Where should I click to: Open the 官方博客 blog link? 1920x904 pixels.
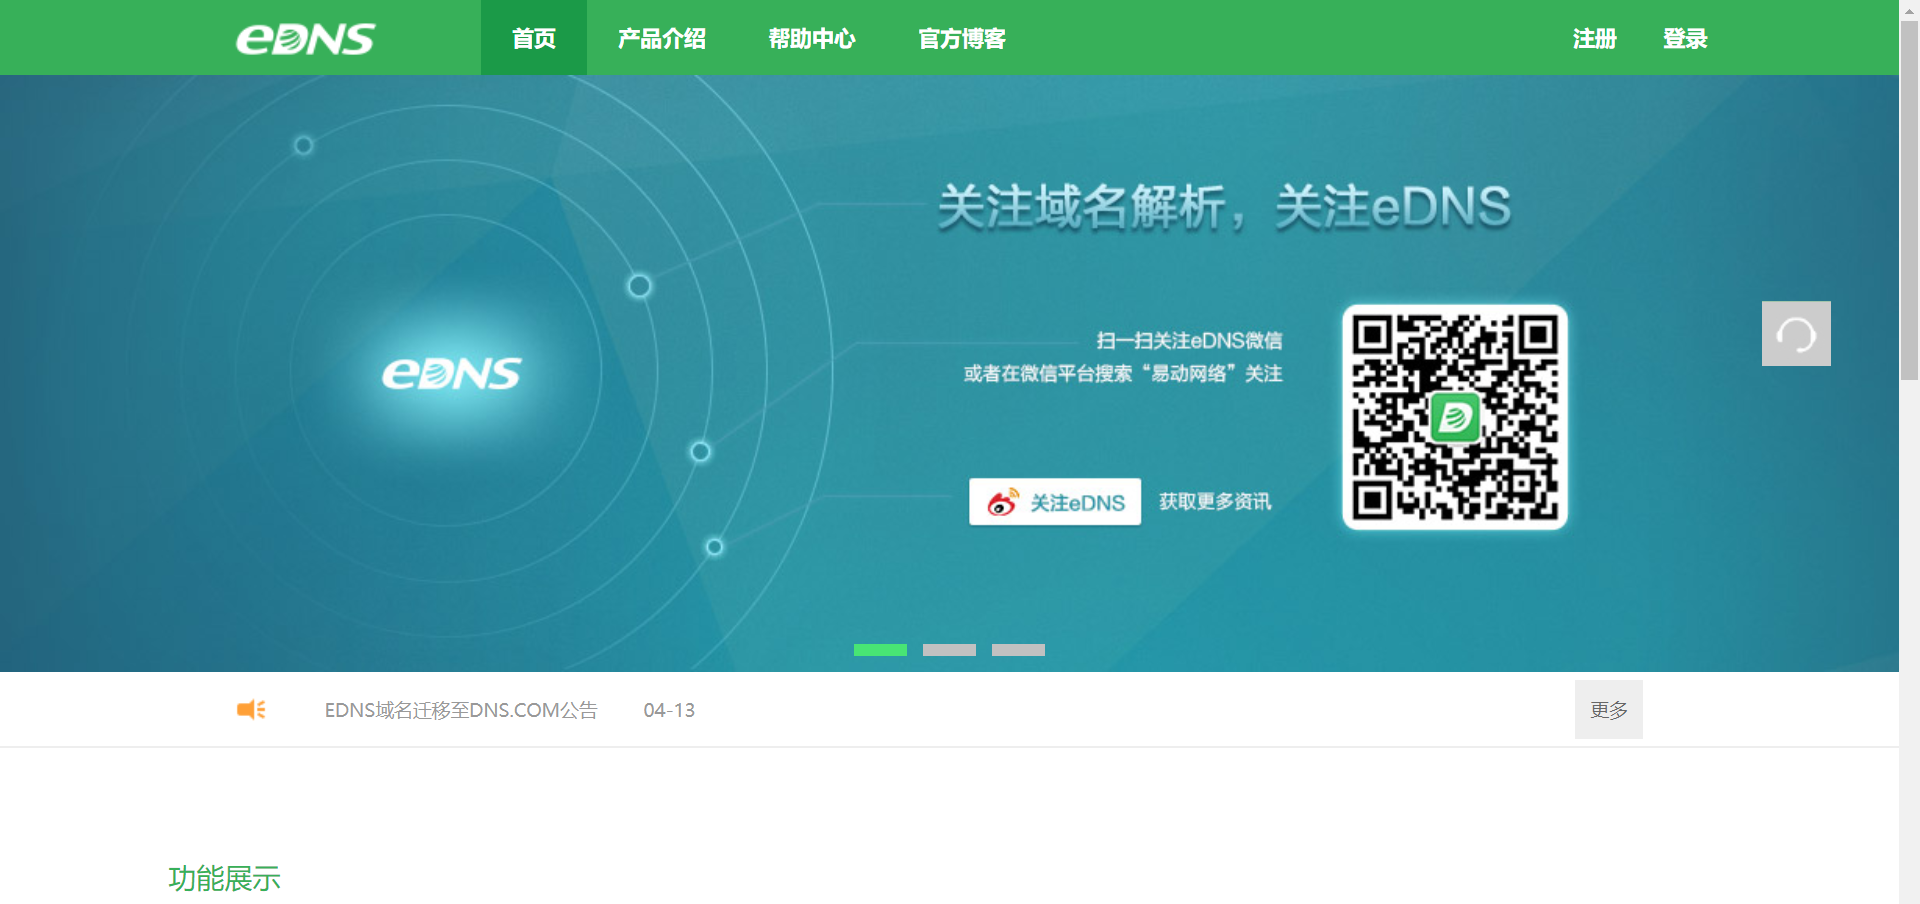pos(962,38)
